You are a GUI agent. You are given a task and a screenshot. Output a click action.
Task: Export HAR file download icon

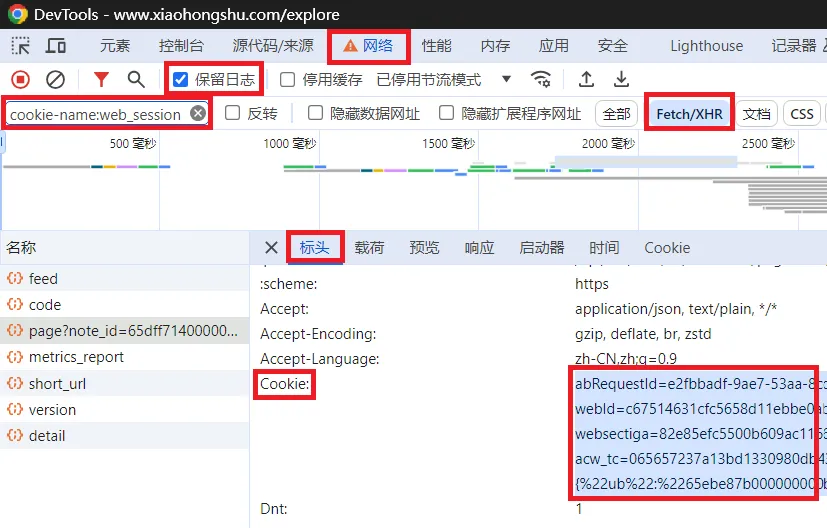[x=621, y=80]
